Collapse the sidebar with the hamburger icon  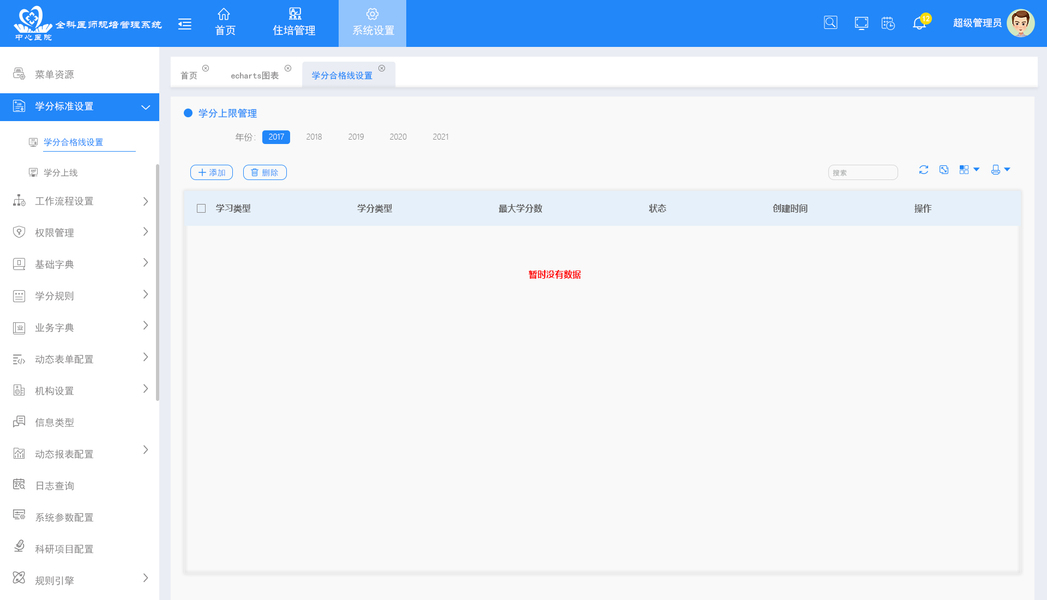(x=185, y=24)
